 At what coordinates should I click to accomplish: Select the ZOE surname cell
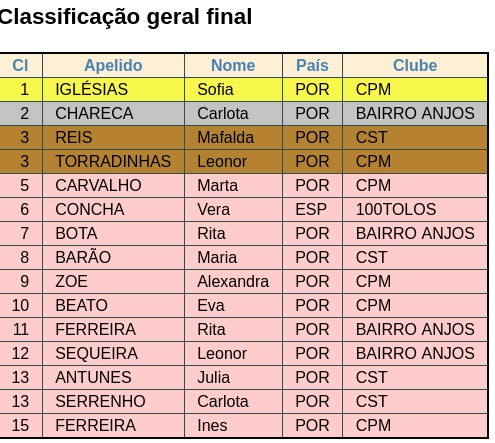click(x=113, y=281)
